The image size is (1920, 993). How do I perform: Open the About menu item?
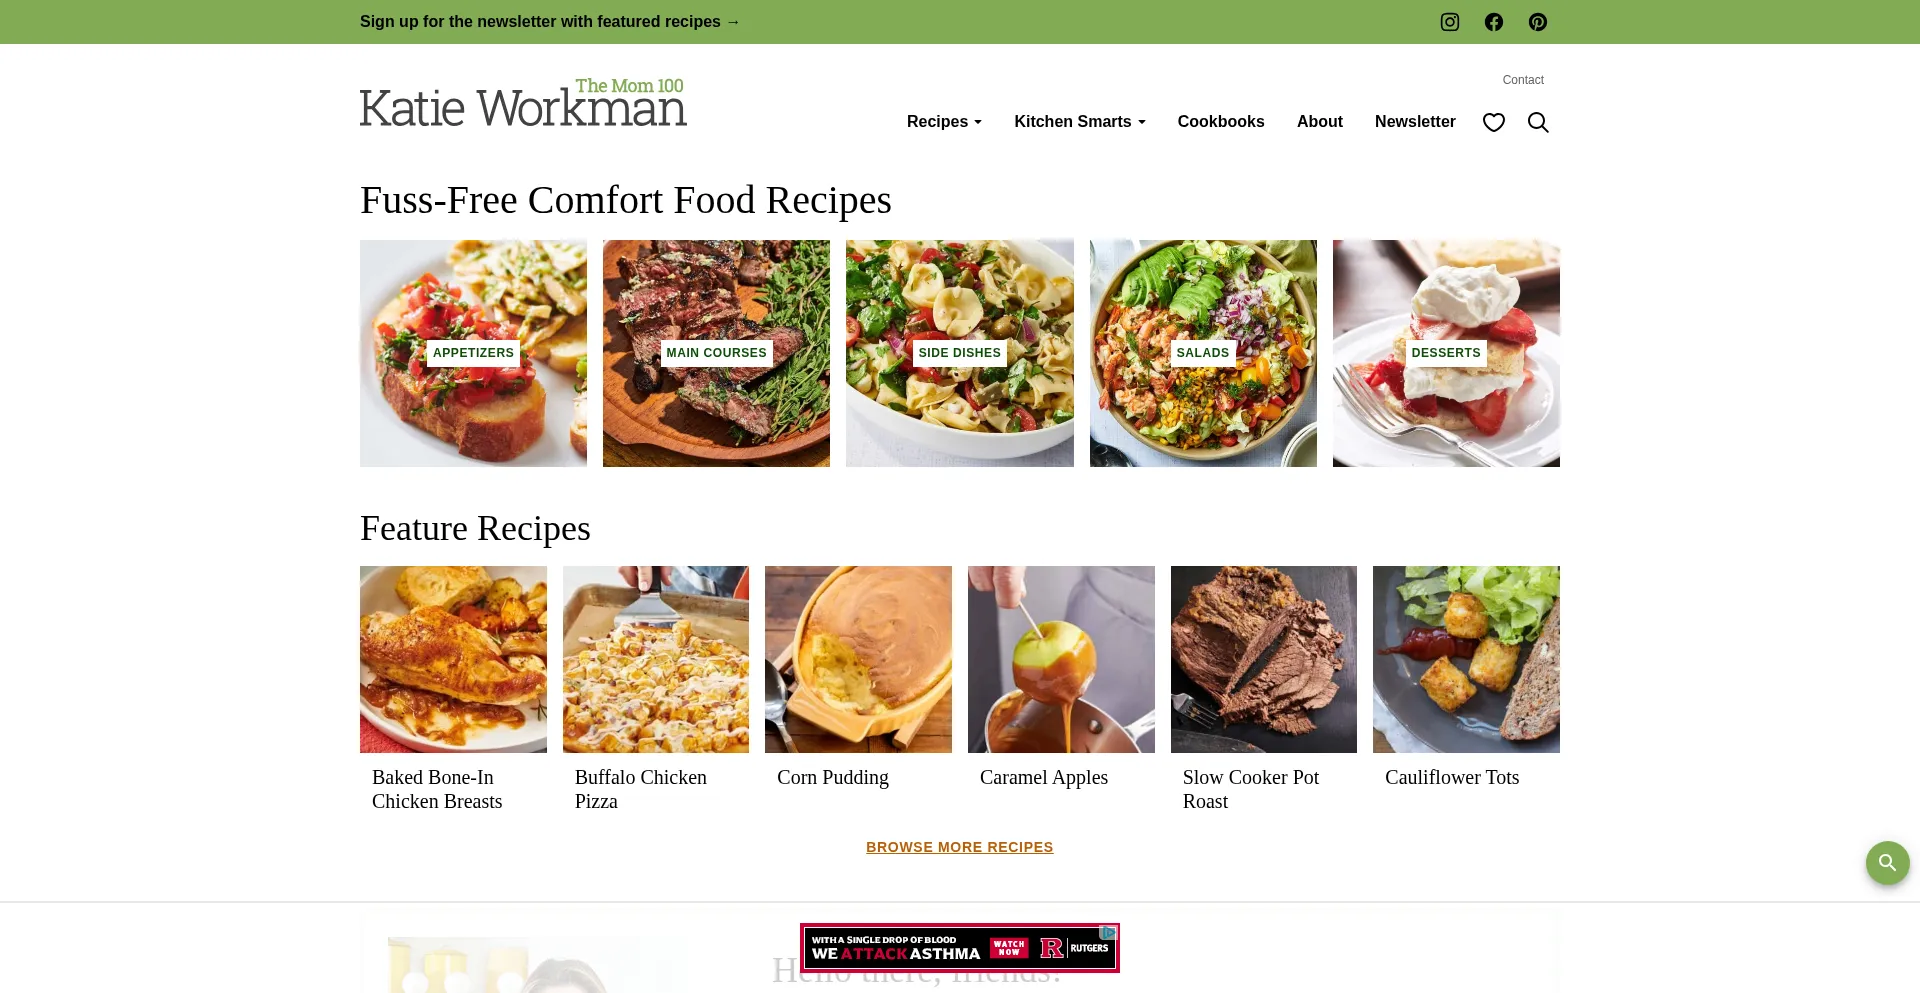(x=1320, y=122)
